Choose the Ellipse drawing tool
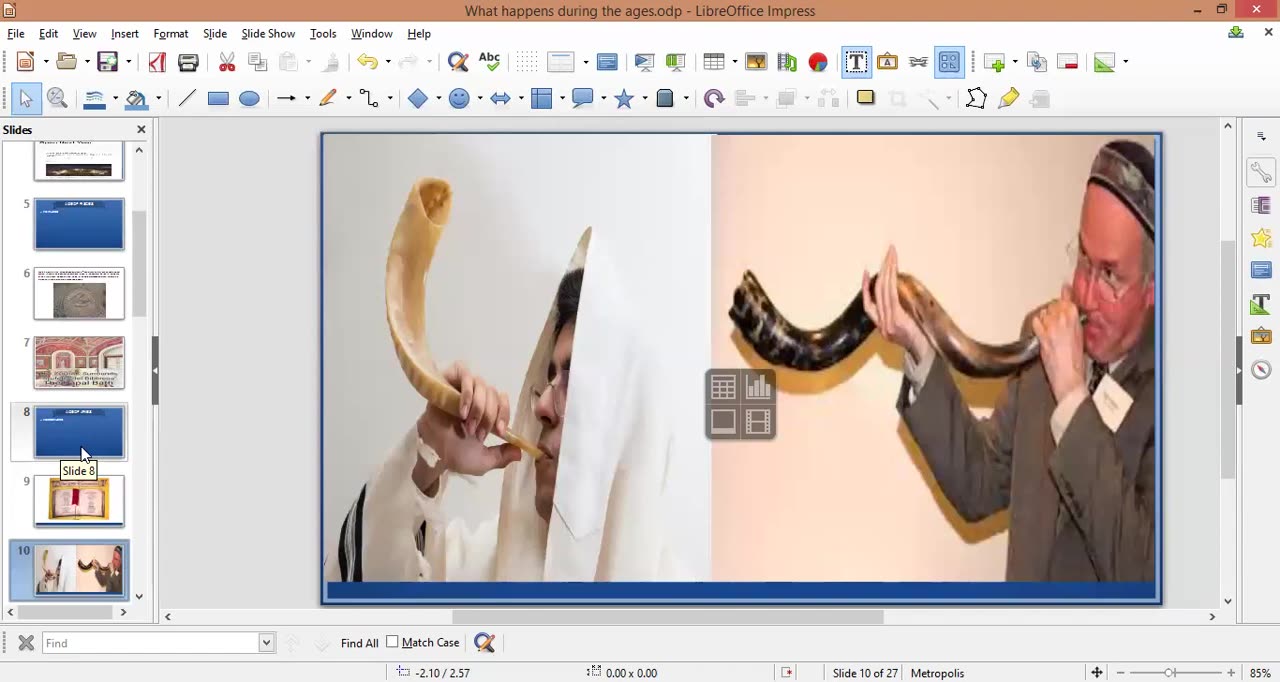 tap(249, 98)
